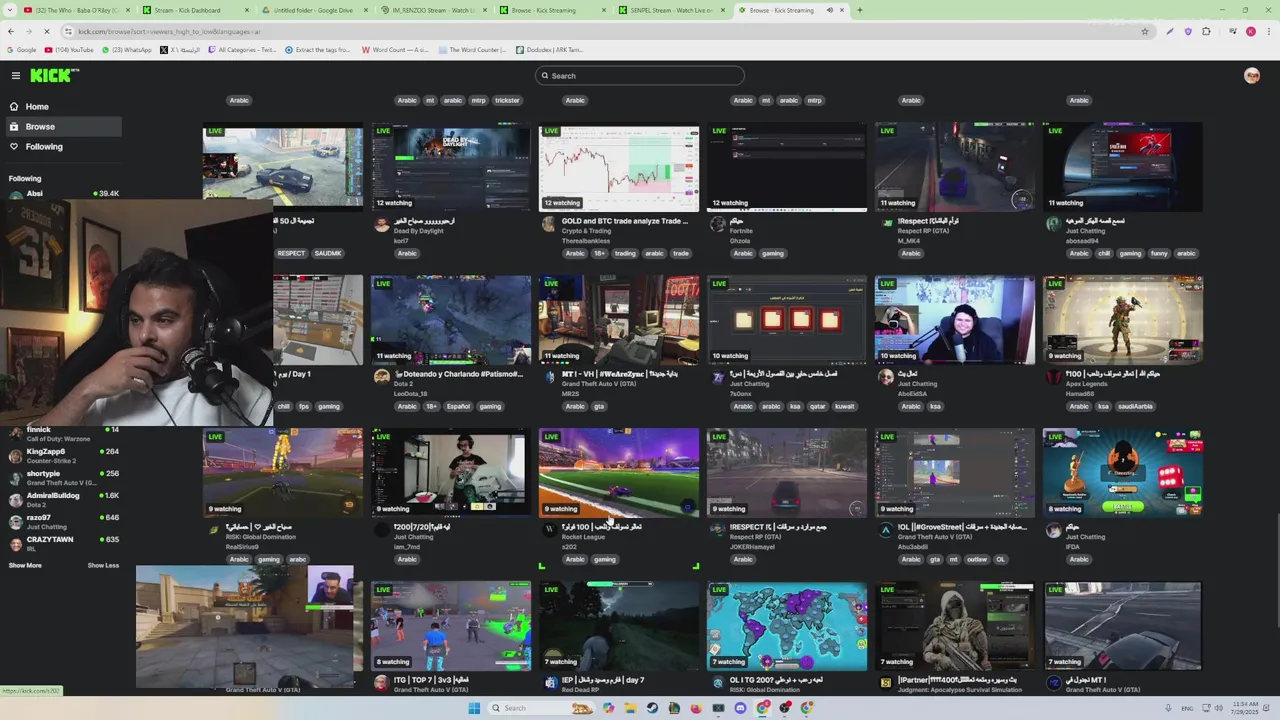The width and height of the screenshot is (1280, 720).
Task: Open the taskbar clock and date
Action: 1246,708
